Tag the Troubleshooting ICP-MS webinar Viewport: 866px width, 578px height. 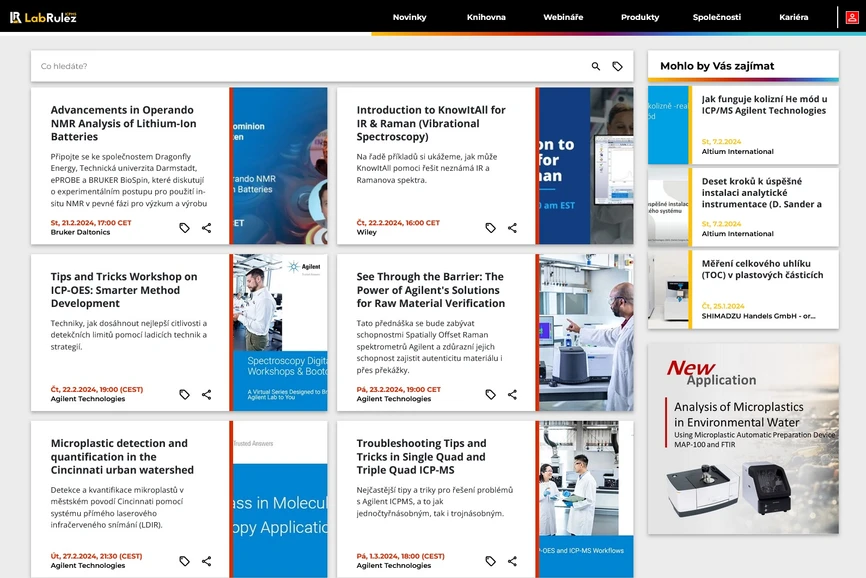click(x=490, y=561)
